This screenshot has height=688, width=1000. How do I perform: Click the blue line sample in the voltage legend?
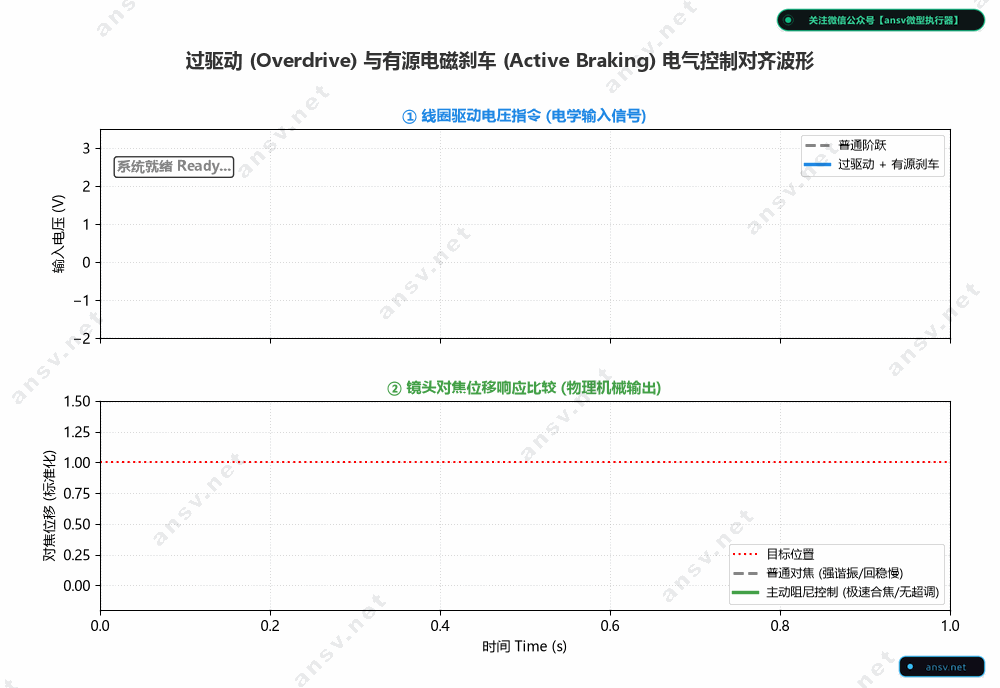817,165
